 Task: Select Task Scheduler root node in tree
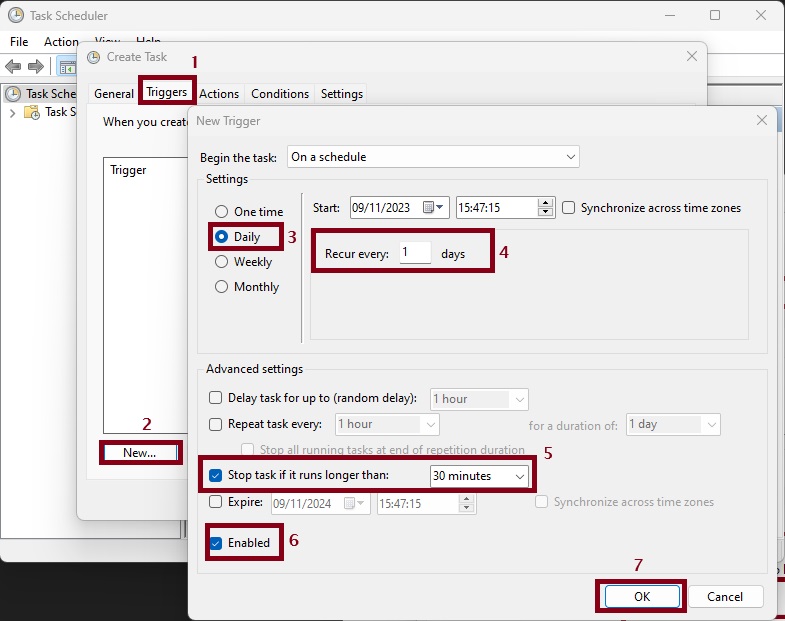coord(41,94)
